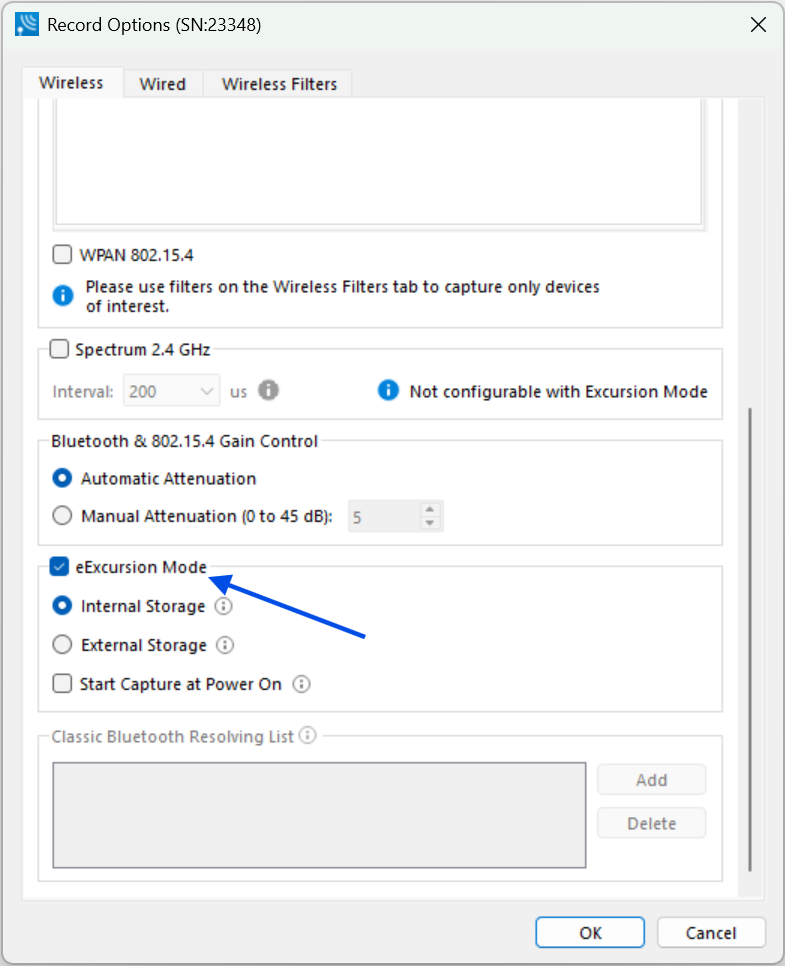Increase manual attenuation with up spinner arrow
This screenshot has width=785, height=966.
tap(430, 509)
